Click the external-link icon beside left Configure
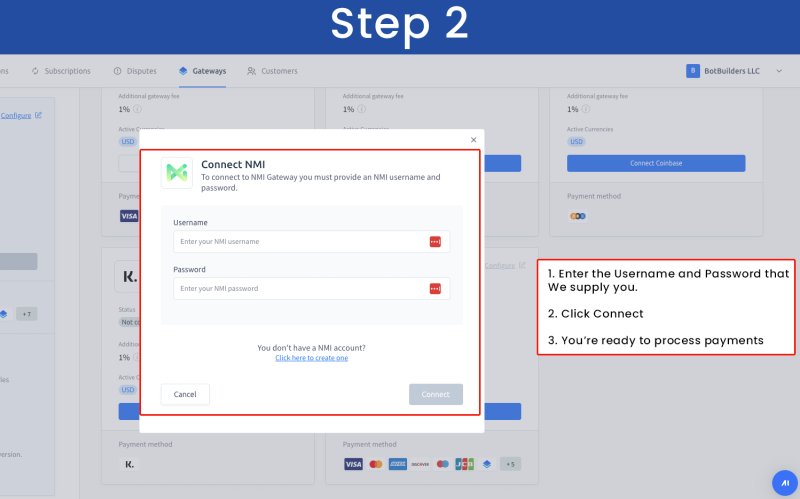Viewport: 800px width, 499px height. click(x=38, y=115)
